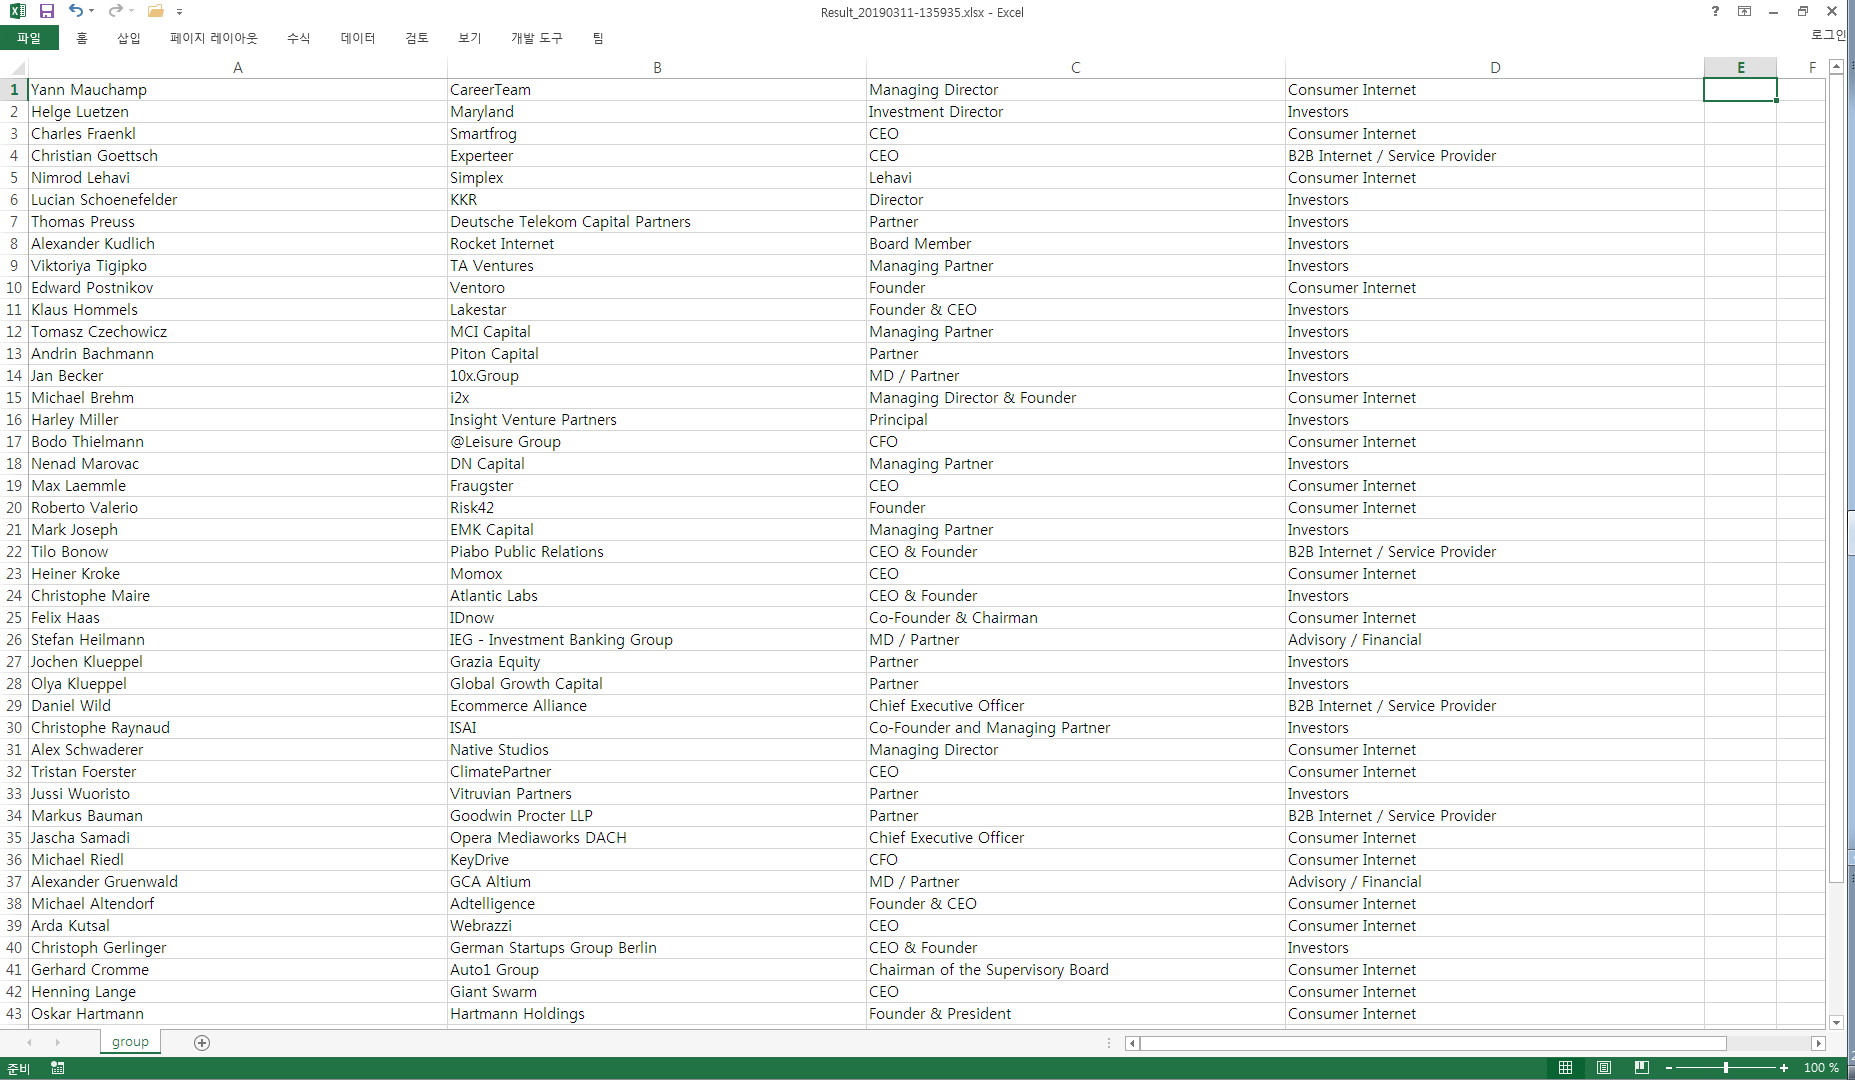Expand Customize Quick Access Toolbar dropdown
This screenshot has height=1080, width=1855.
180,12
